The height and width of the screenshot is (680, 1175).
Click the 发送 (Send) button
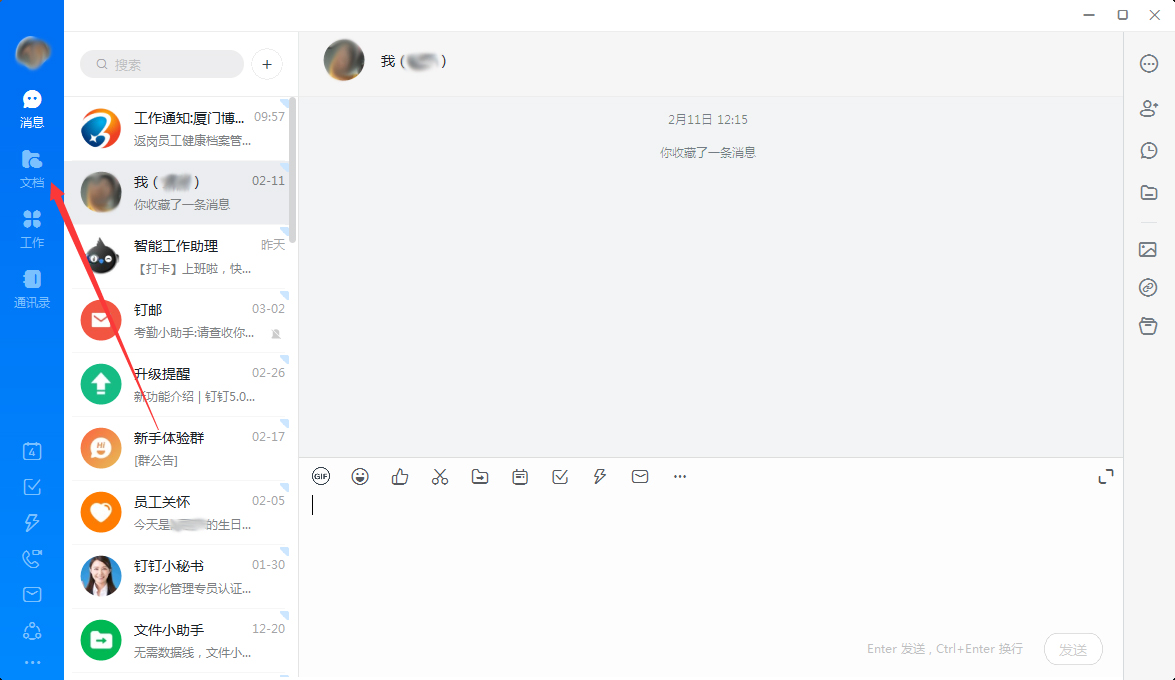1072,649
